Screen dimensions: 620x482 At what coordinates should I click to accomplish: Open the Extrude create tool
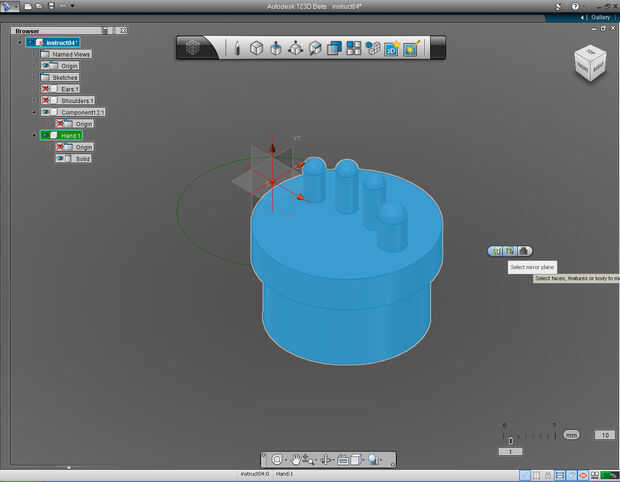276,48
